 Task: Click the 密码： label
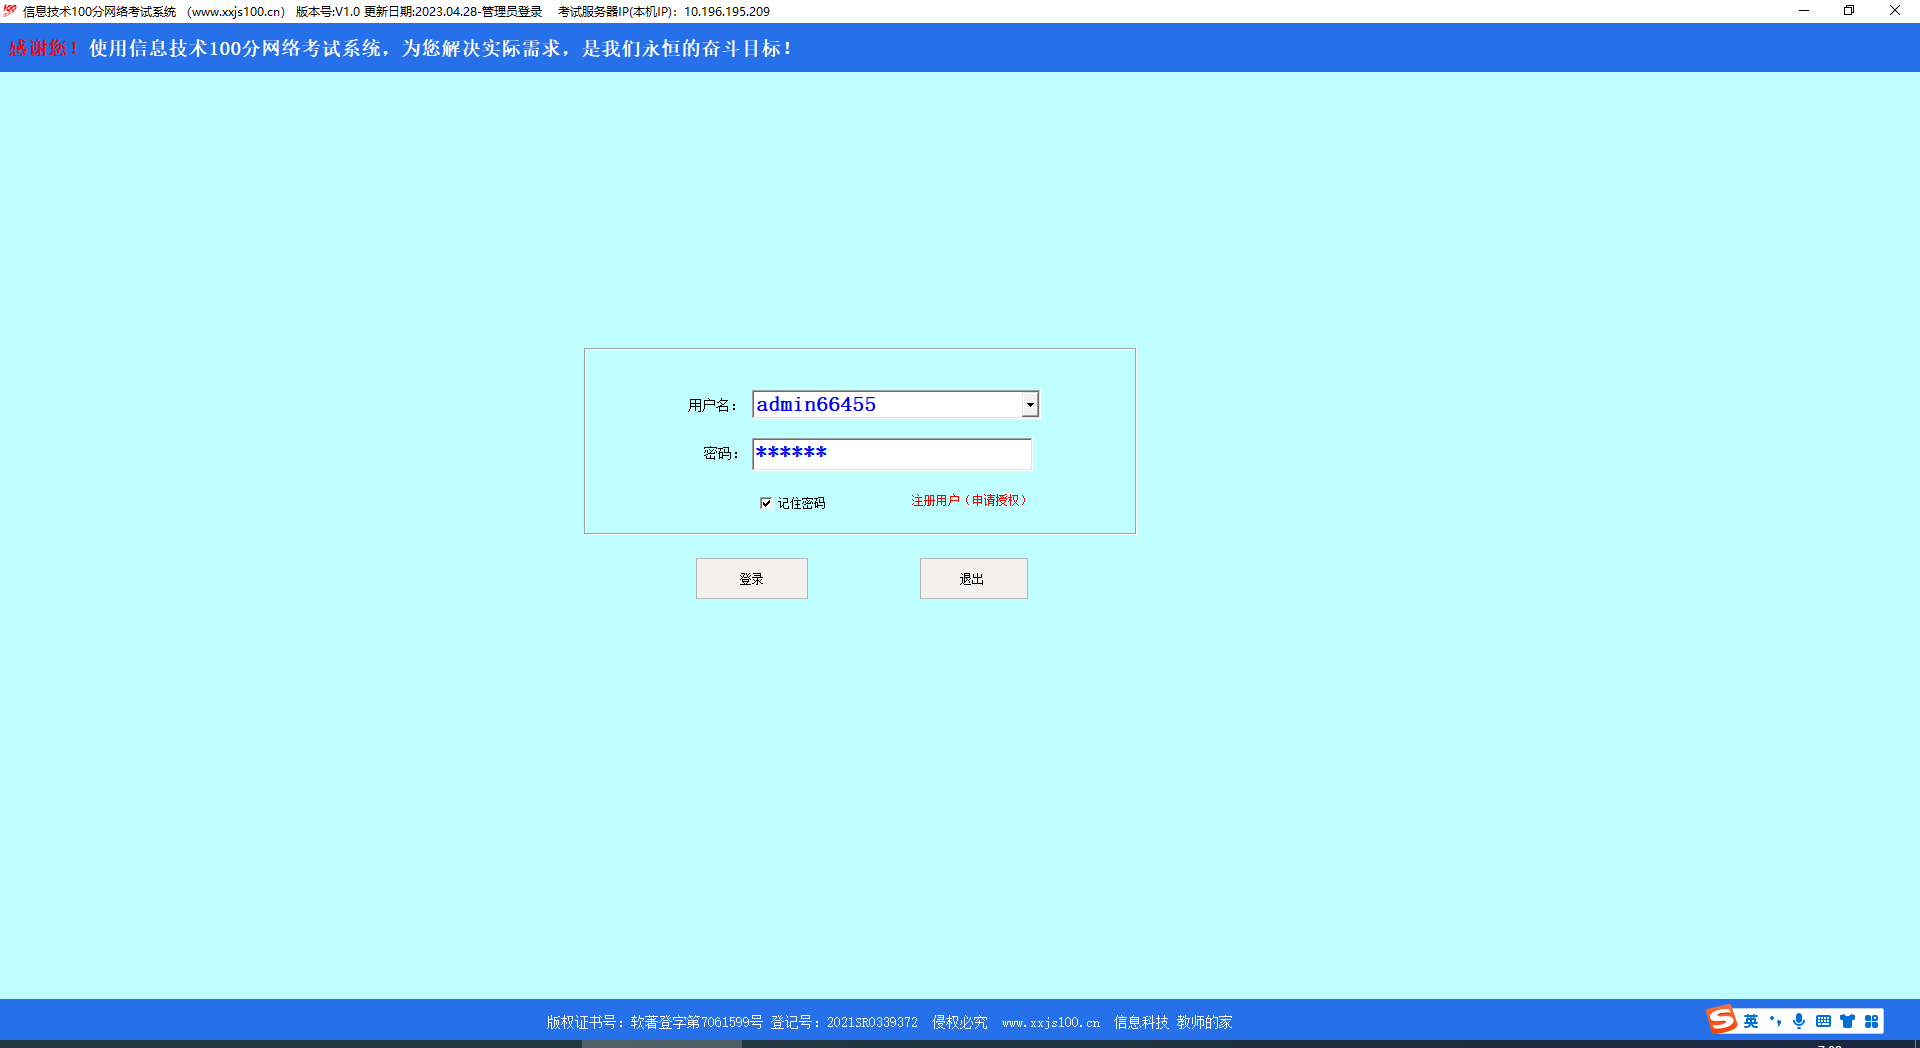[721, 453]
